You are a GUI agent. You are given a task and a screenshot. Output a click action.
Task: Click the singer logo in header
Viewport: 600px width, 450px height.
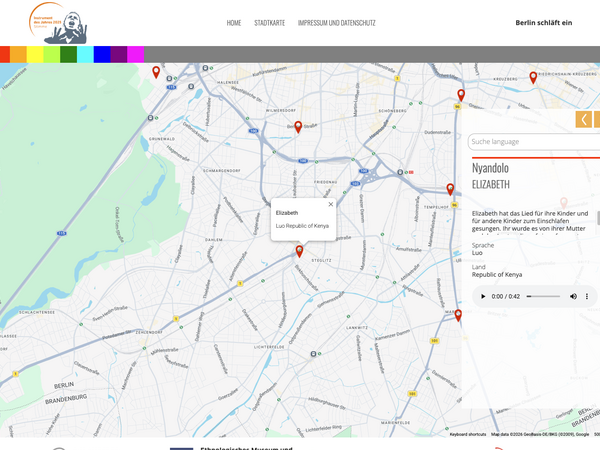click(x=58, y=23)
